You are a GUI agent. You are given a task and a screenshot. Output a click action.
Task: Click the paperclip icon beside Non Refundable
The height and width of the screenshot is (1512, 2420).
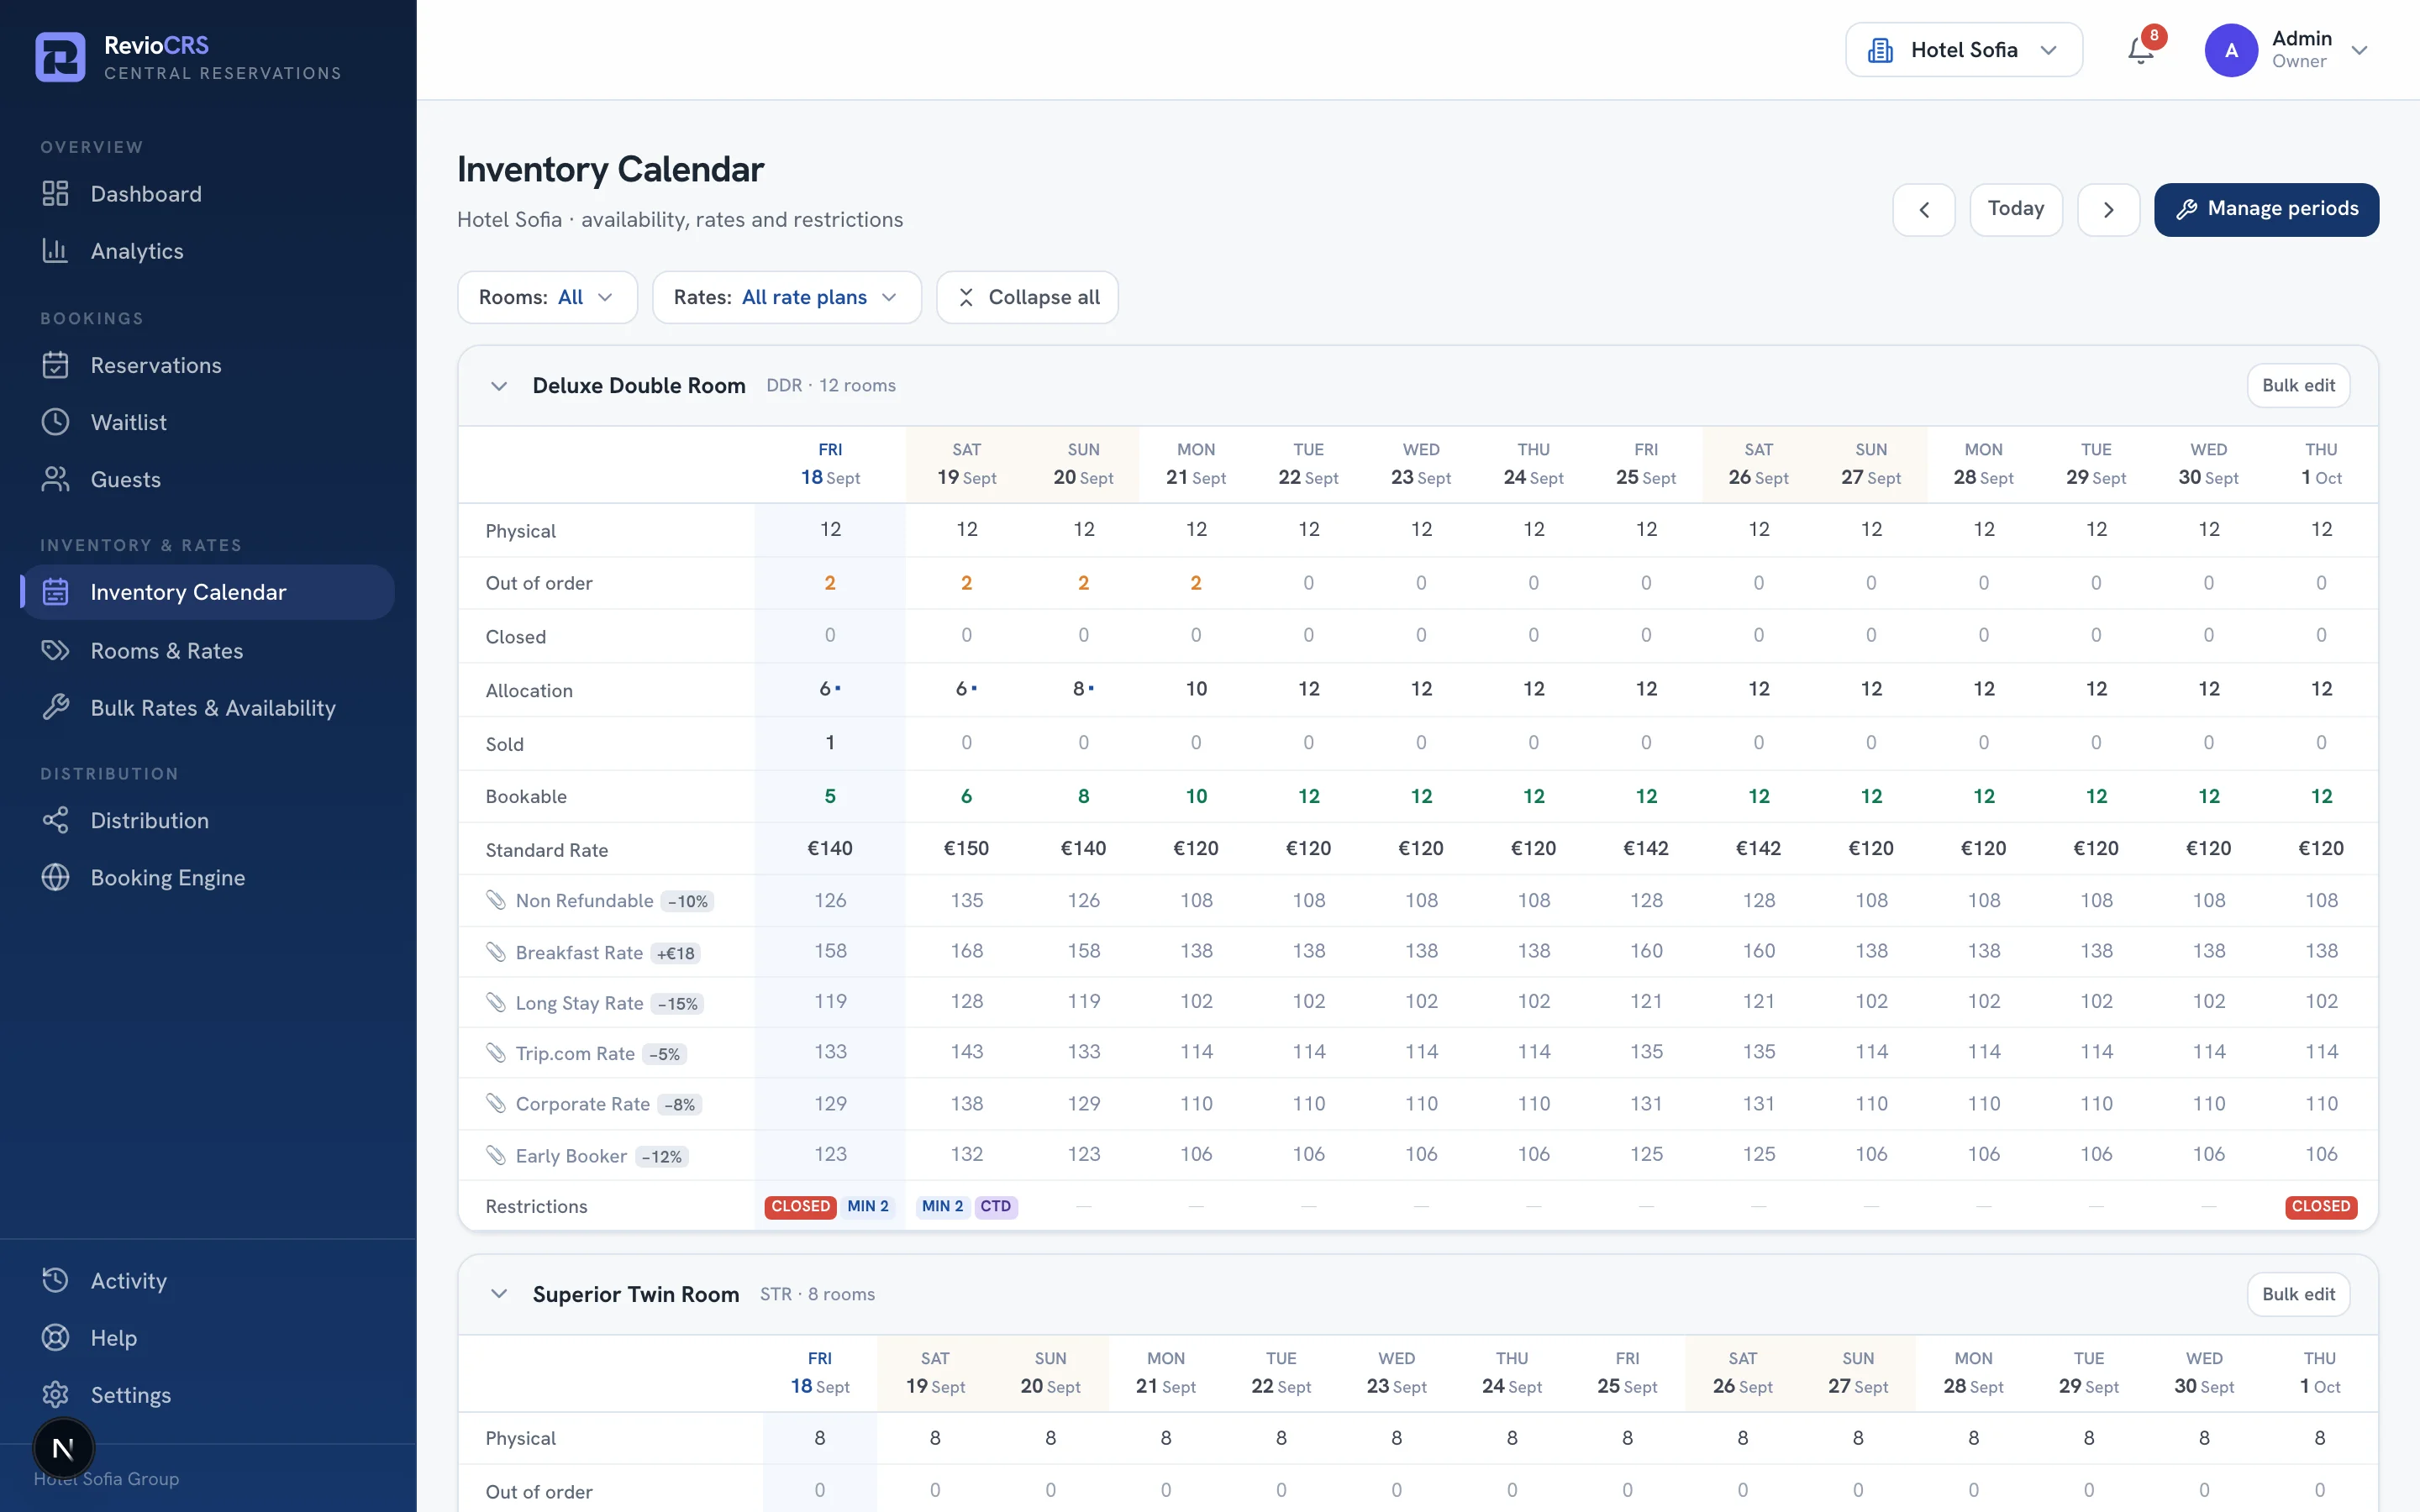[496, 900]
